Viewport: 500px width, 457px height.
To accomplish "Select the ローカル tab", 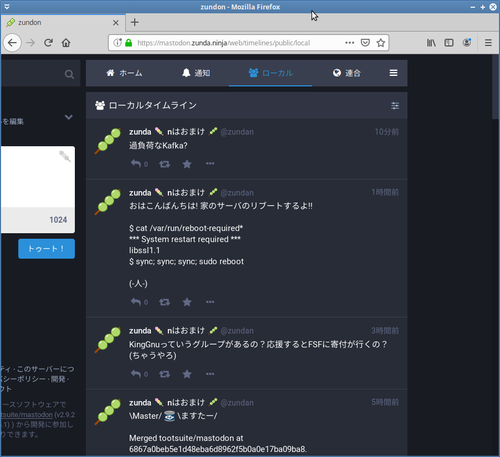I will (271, 73).
